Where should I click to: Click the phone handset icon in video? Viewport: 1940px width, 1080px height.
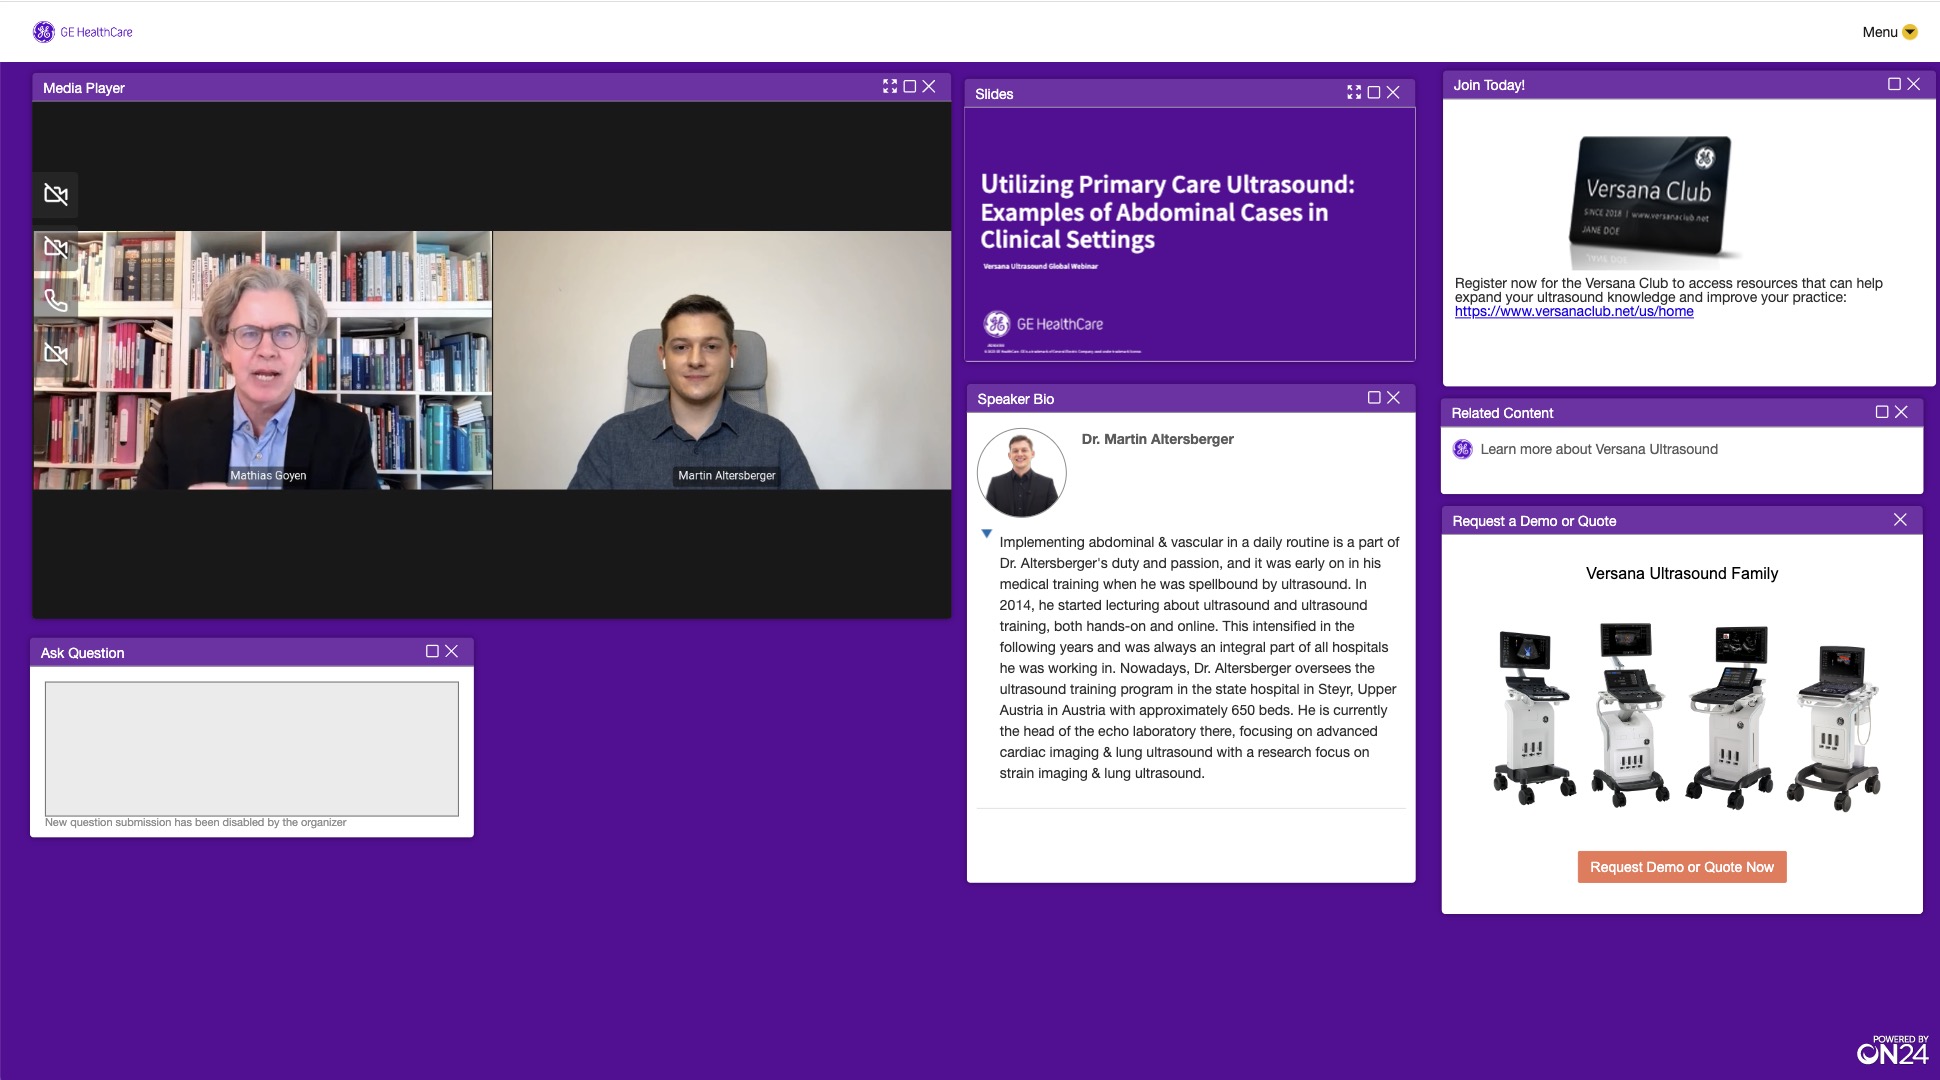pyautogui.click(x=56, y=300)
